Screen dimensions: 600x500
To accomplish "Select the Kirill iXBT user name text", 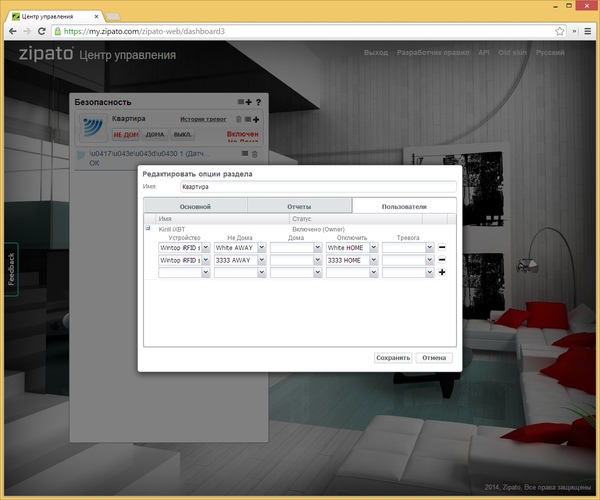I will click(x=171, y=229).
